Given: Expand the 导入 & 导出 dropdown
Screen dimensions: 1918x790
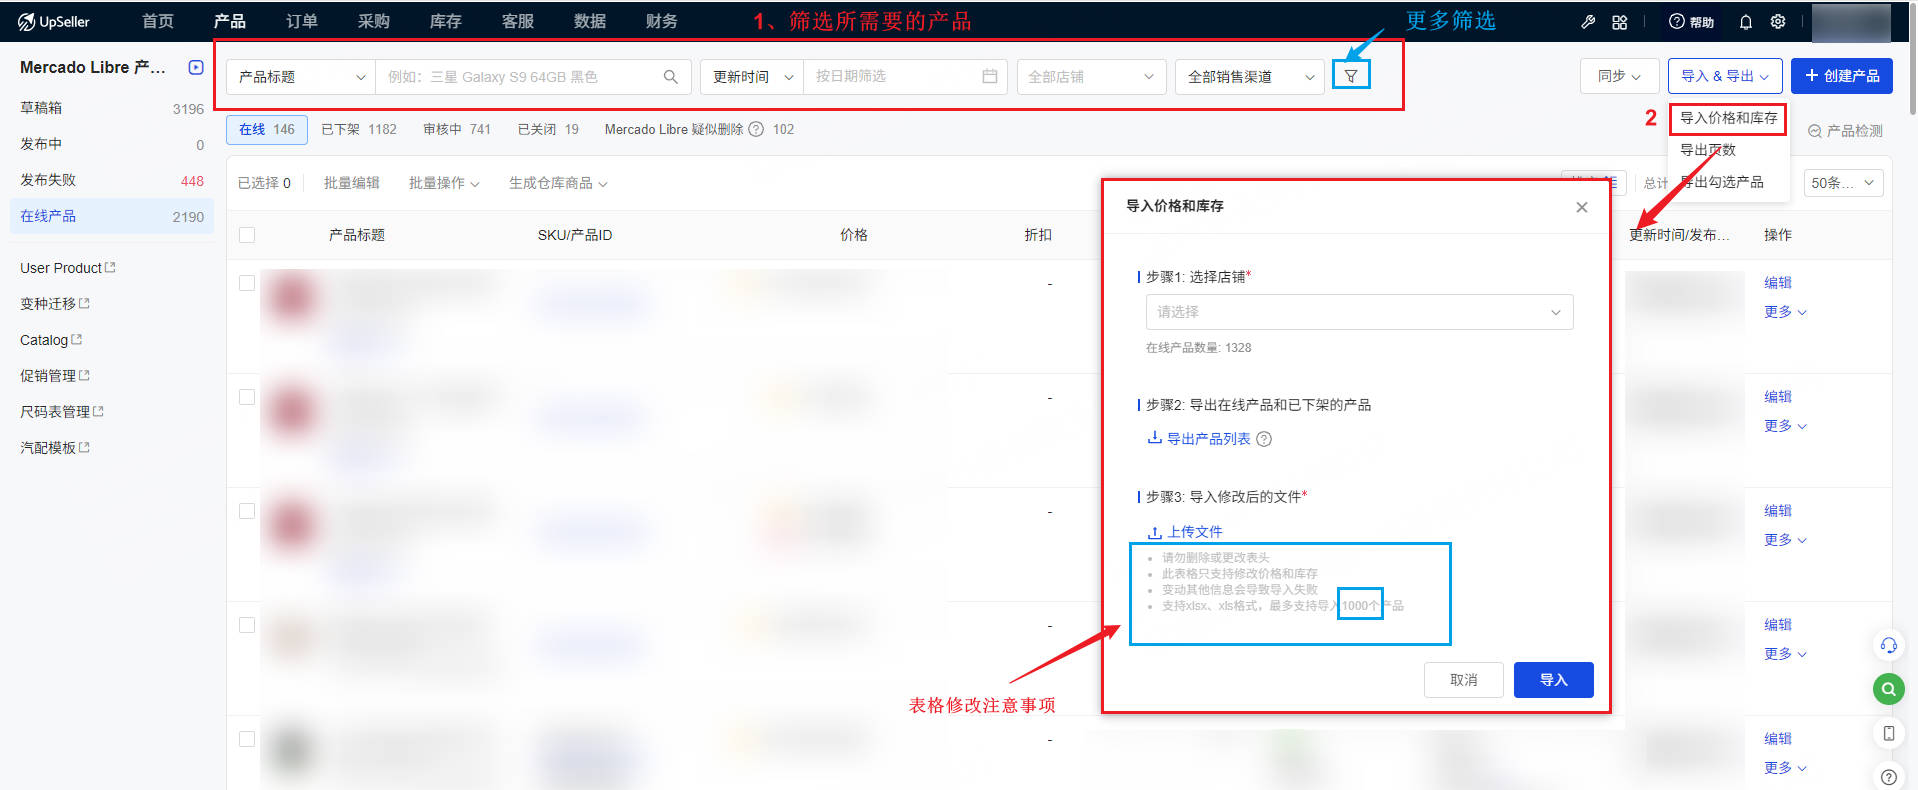Looking at the screenshot, I should 1725,76.
